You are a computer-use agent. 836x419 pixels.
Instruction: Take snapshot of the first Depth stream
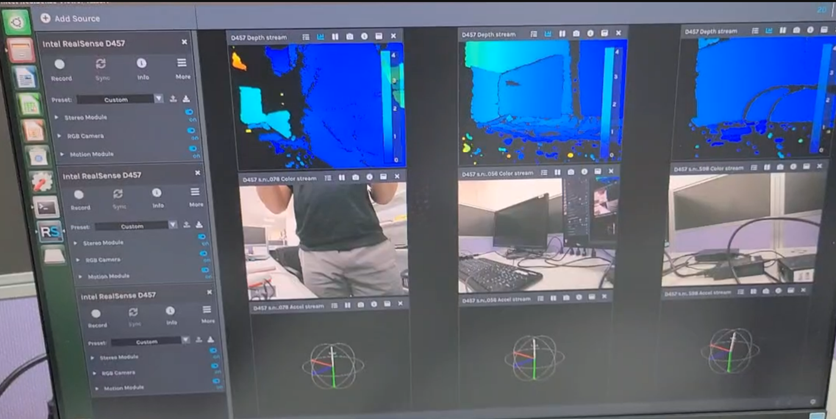tap(349, 37)
